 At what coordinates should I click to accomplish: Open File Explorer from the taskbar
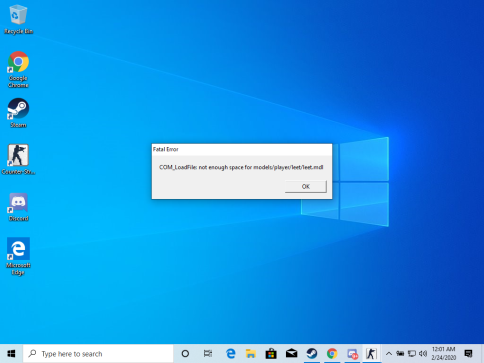(x=251, y=354)
